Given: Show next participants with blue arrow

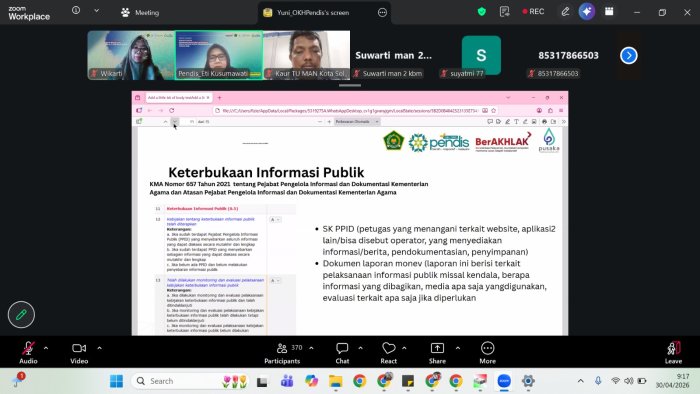Looking at the screenshot, I should click(629, 55).
